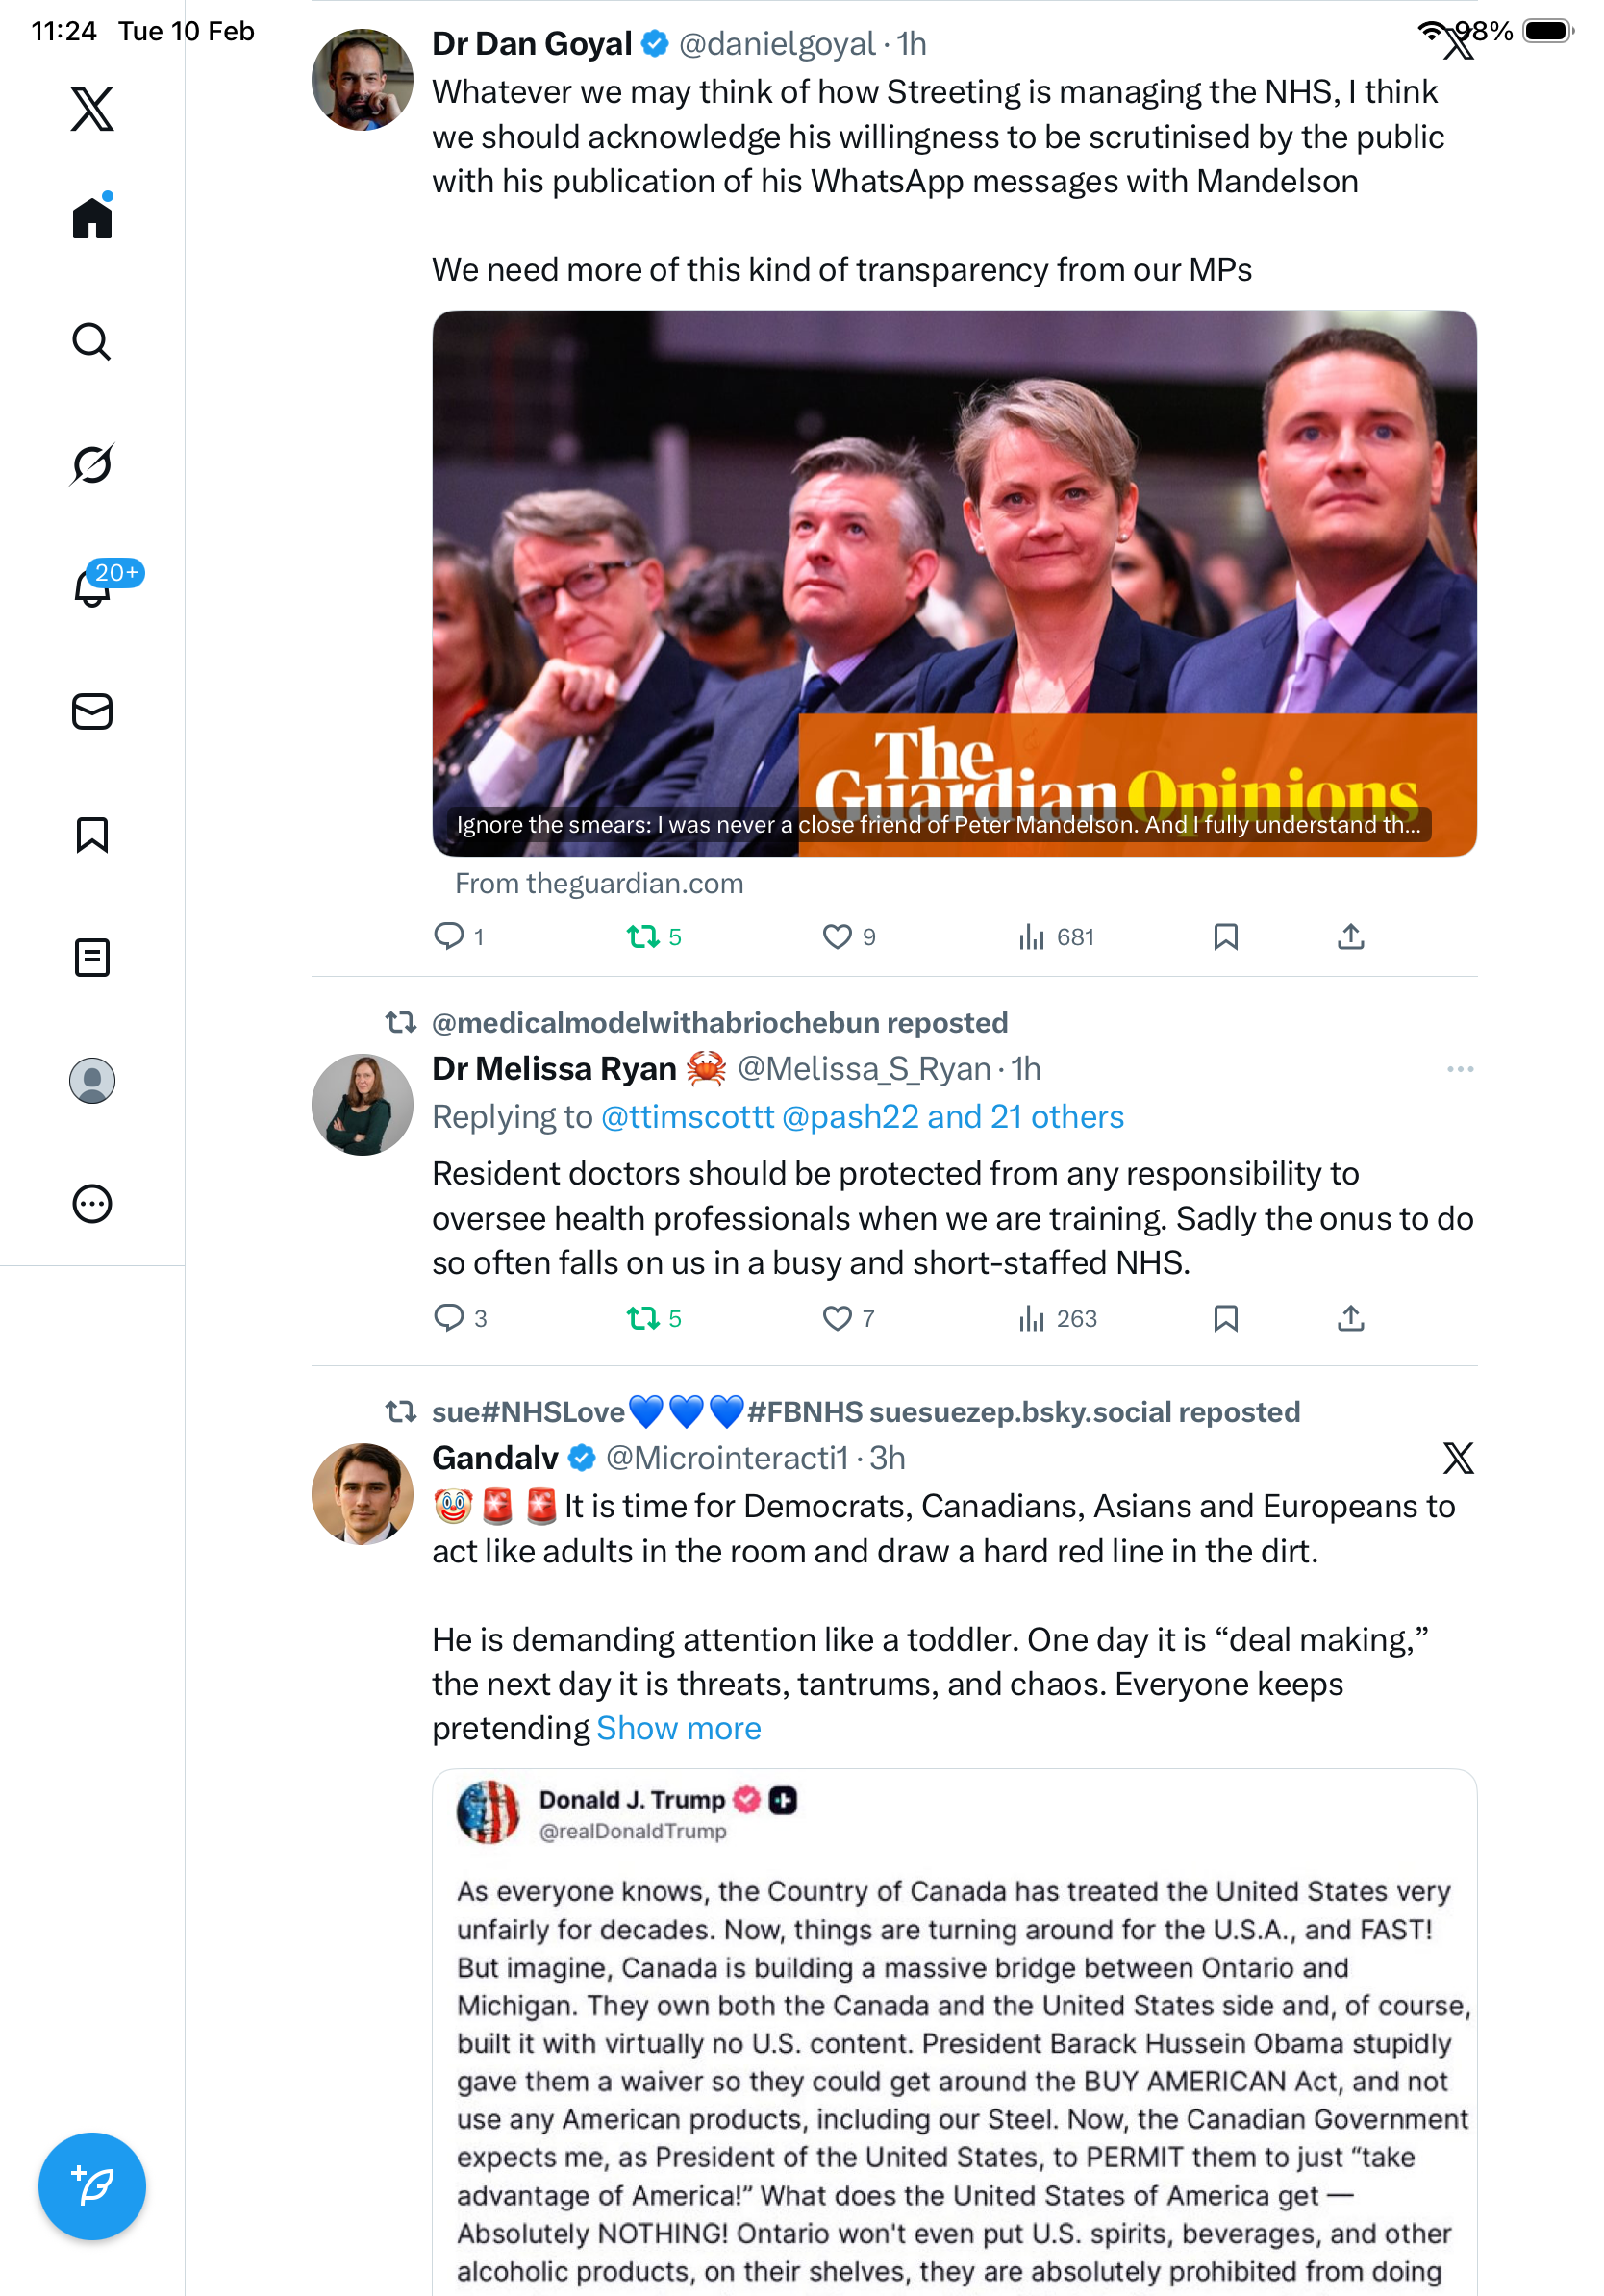The height and width of the screenshot is (2296, 1604).
Task: Open Gandalv's profile picture
Action: tap(362, 1493)
